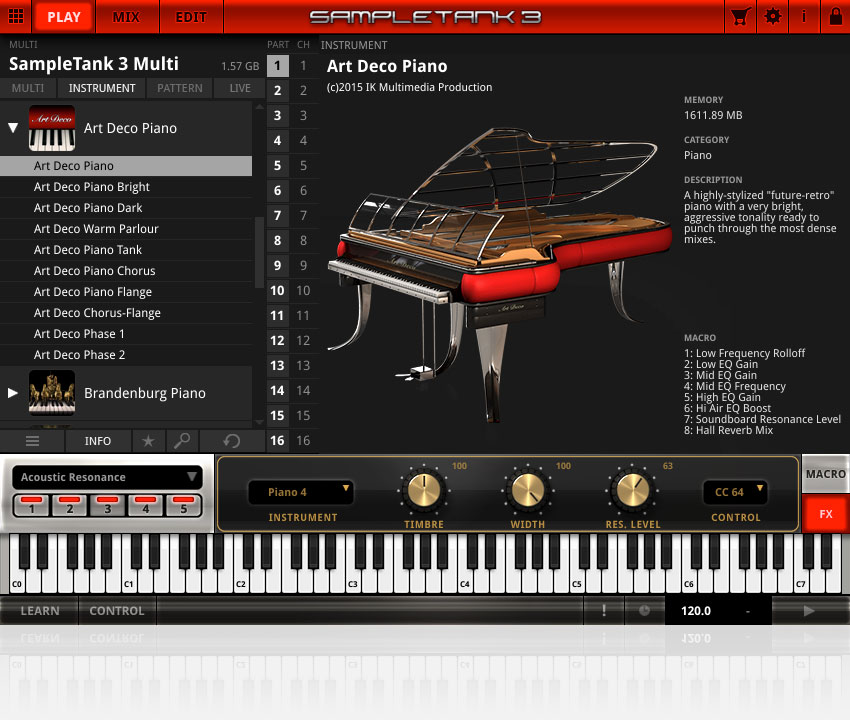The image size is (850, 720).
Task: Select part 10
Action: tap(278, 291)
